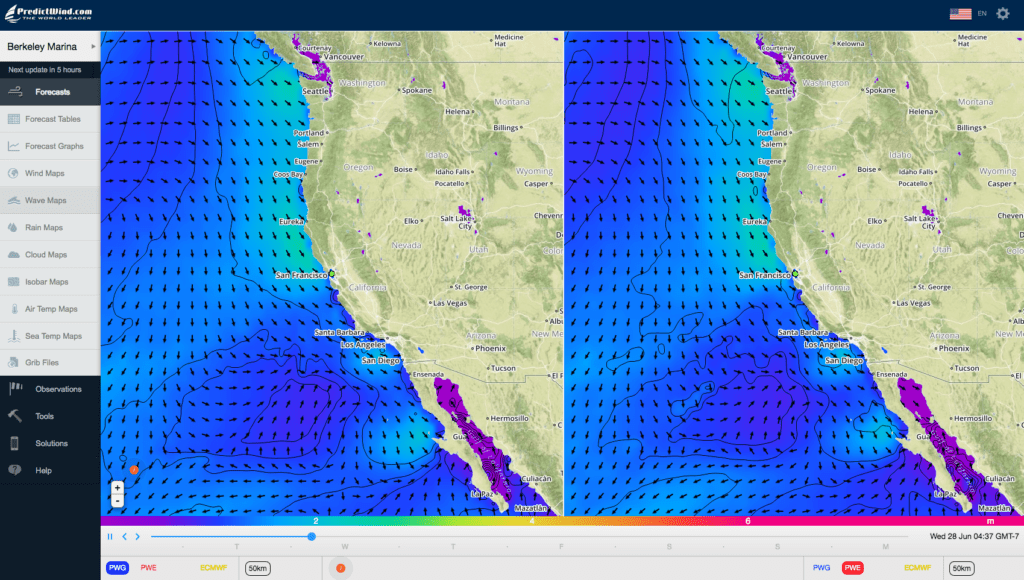This screenshot has height=580, width=1024.
Task: Open the Help page
Action: (50, 470)
